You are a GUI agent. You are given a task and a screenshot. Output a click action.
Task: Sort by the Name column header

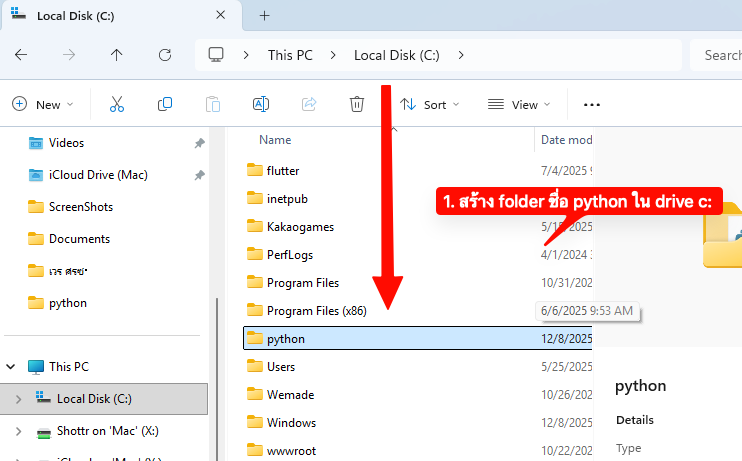click(275, 140)
